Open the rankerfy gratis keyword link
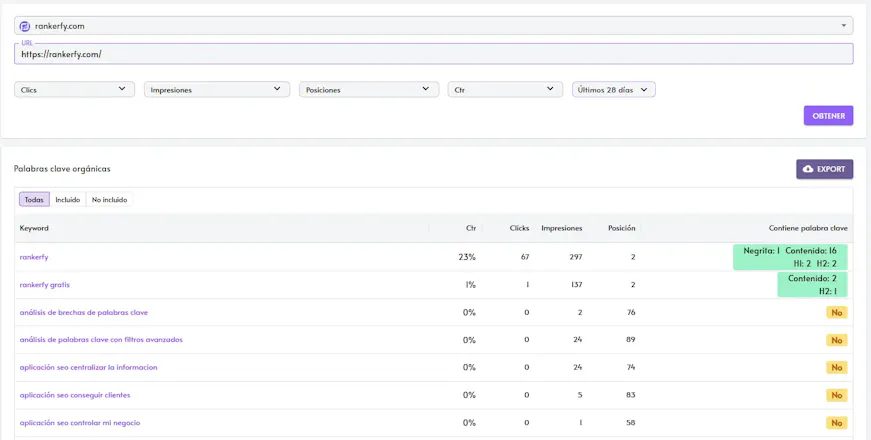871x440 pixels. [x=44, y=285]
